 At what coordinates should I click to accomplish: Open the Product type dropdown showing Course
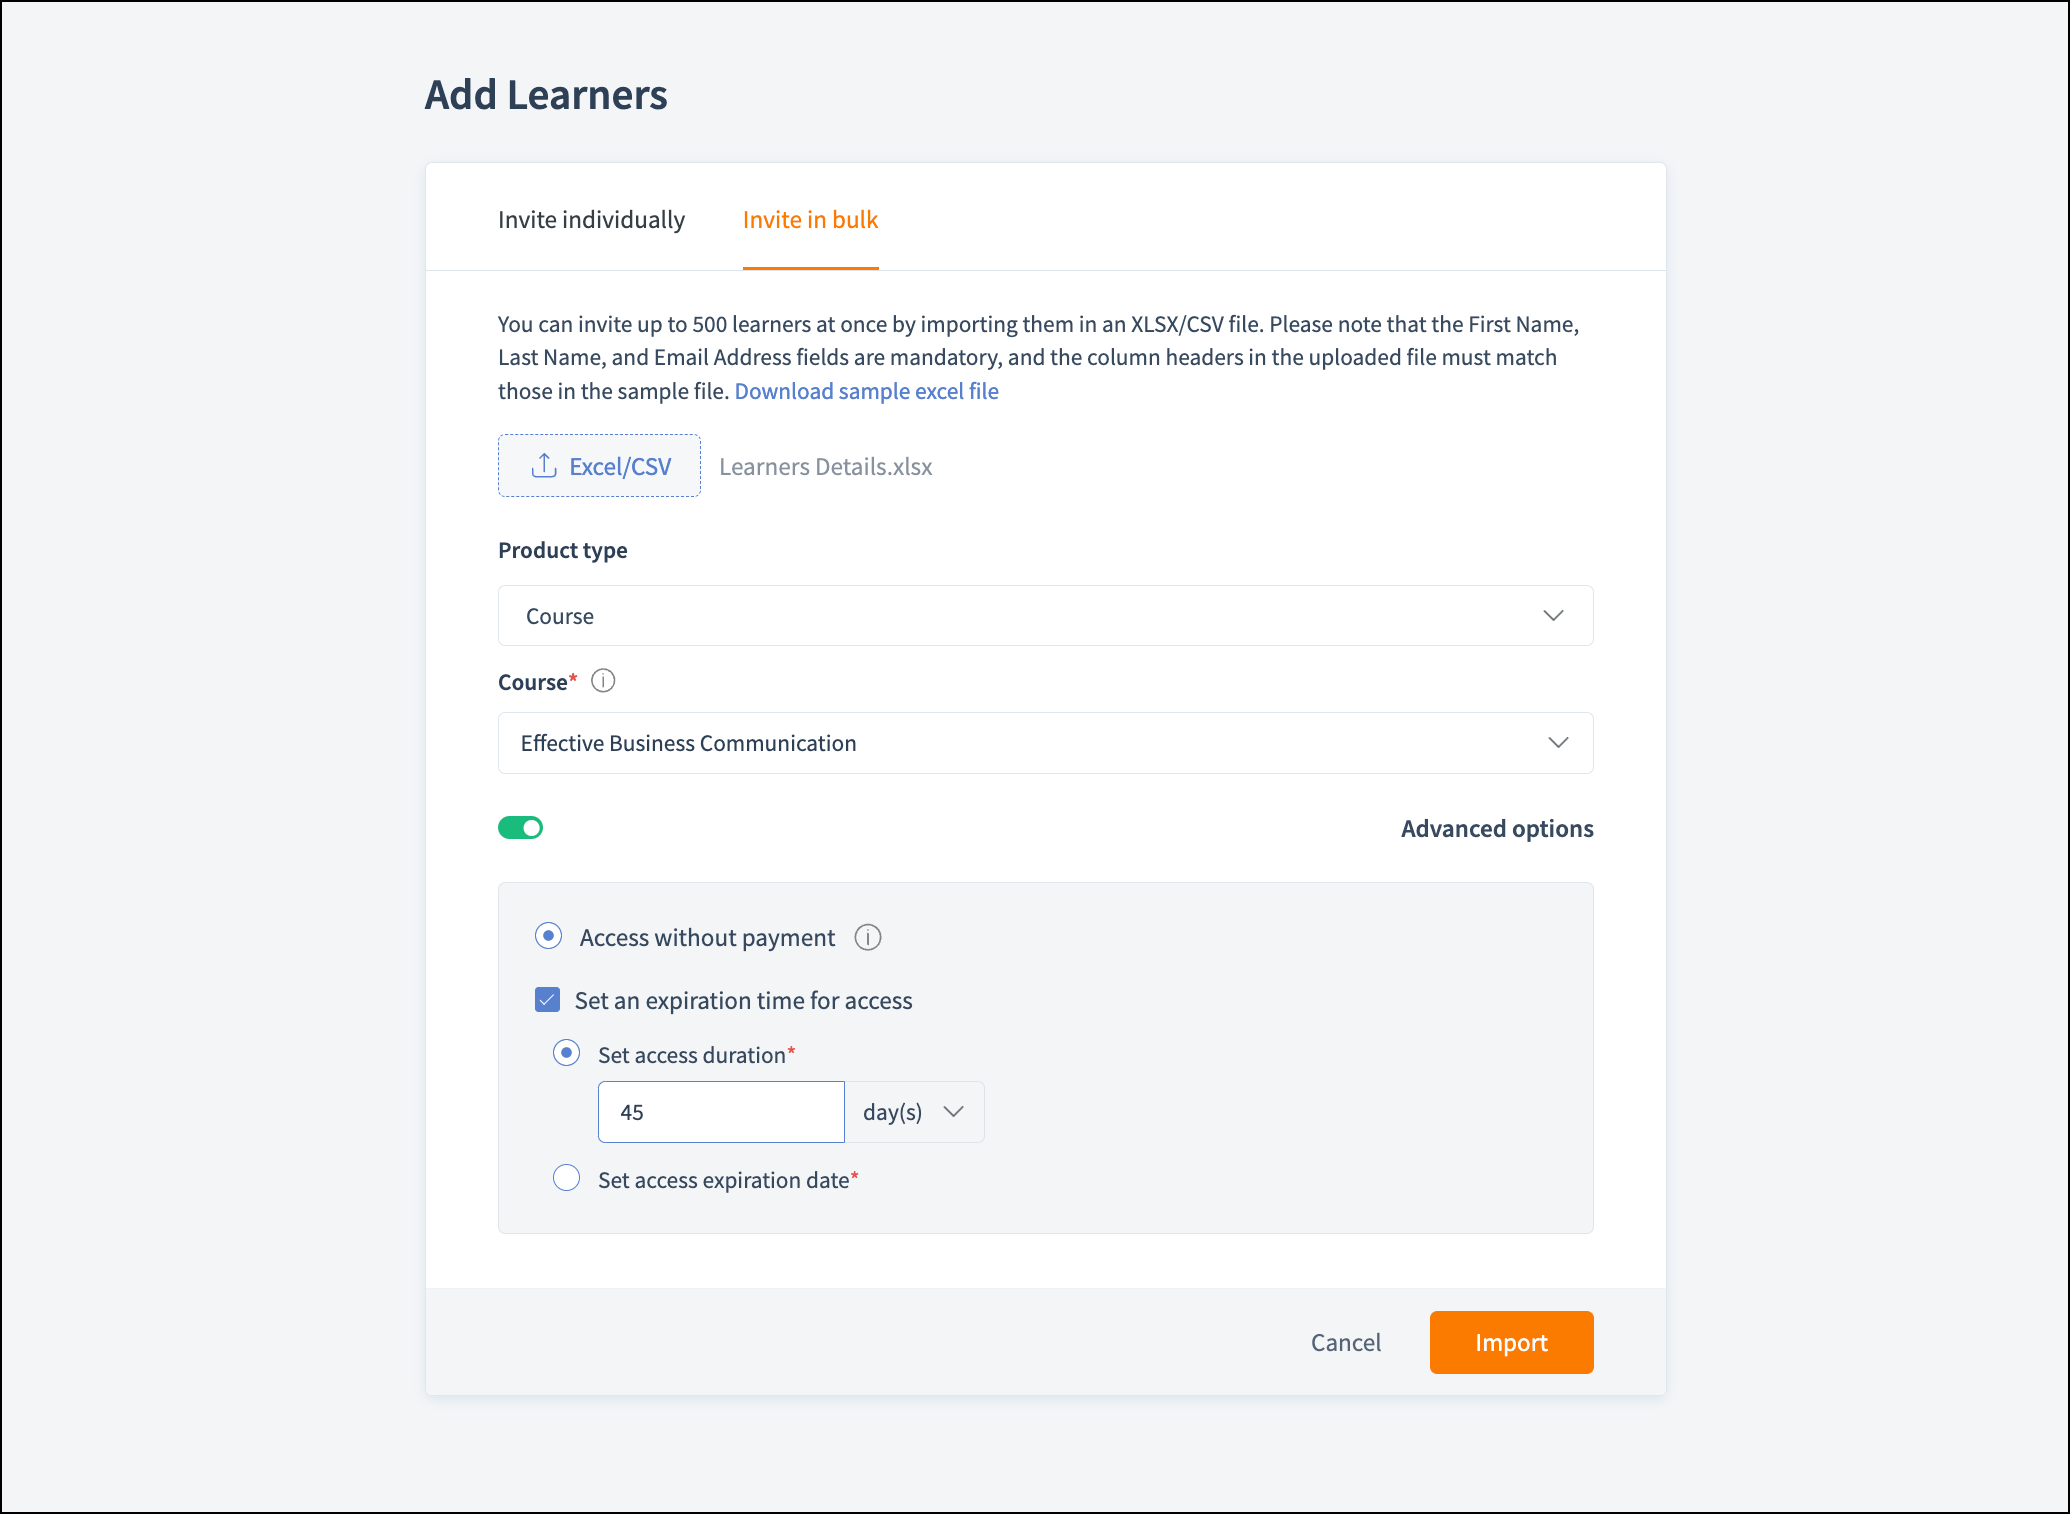[x=1044, y=616]
